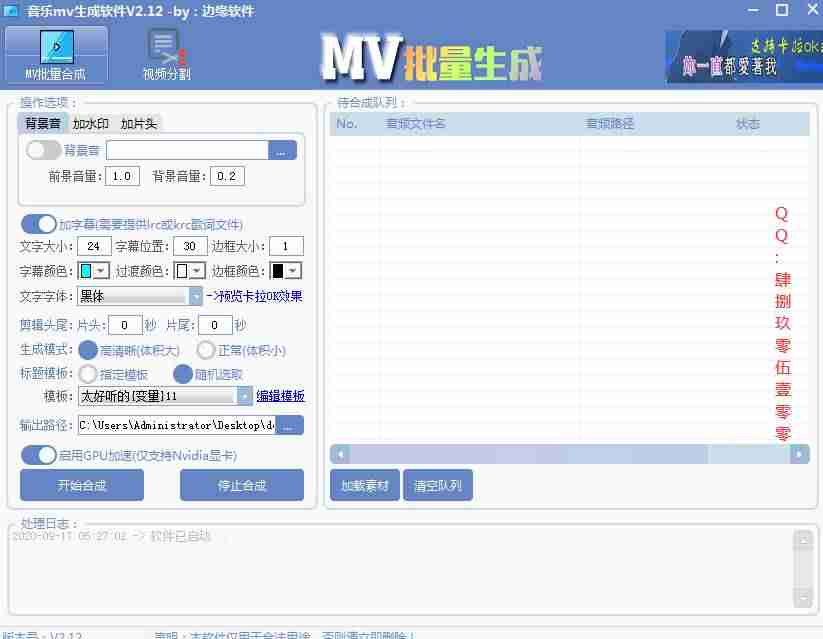The width and height of the screenshot is (823, 639).
Task: Click the queue scrollbar left arrow
Action: [x=340, y=454]
